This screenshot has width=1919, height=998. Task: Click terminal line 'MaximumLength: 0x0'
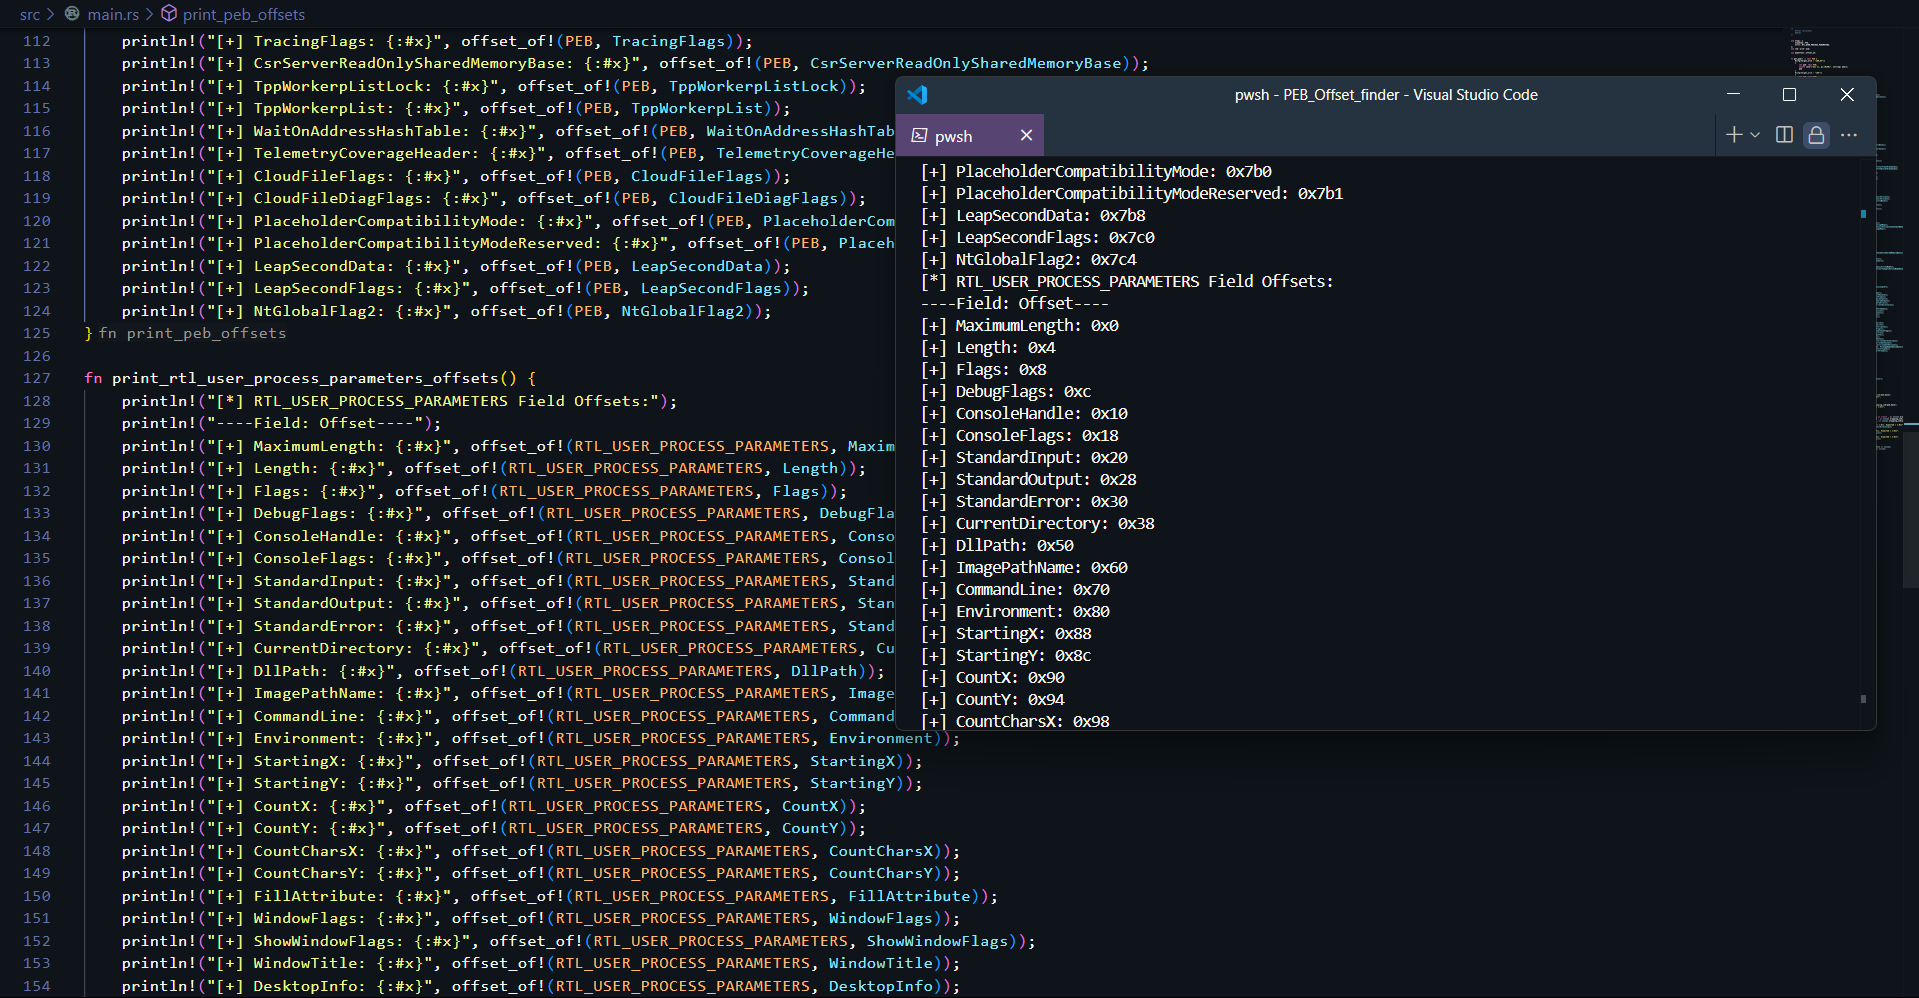1019,325
